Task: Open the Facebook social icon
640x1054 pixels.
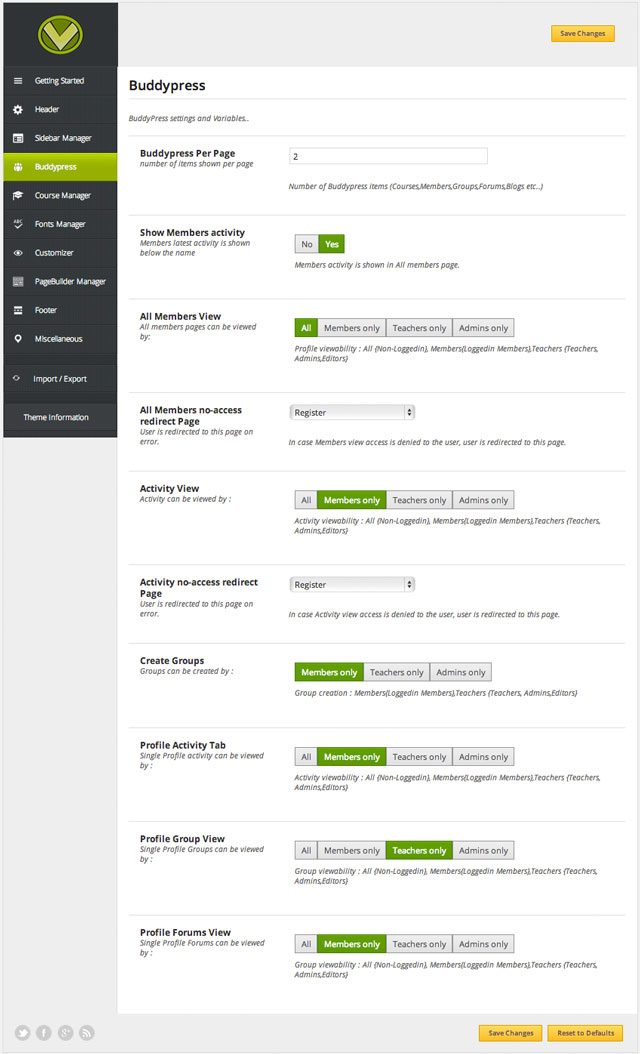Action: tap(44, 1032)
